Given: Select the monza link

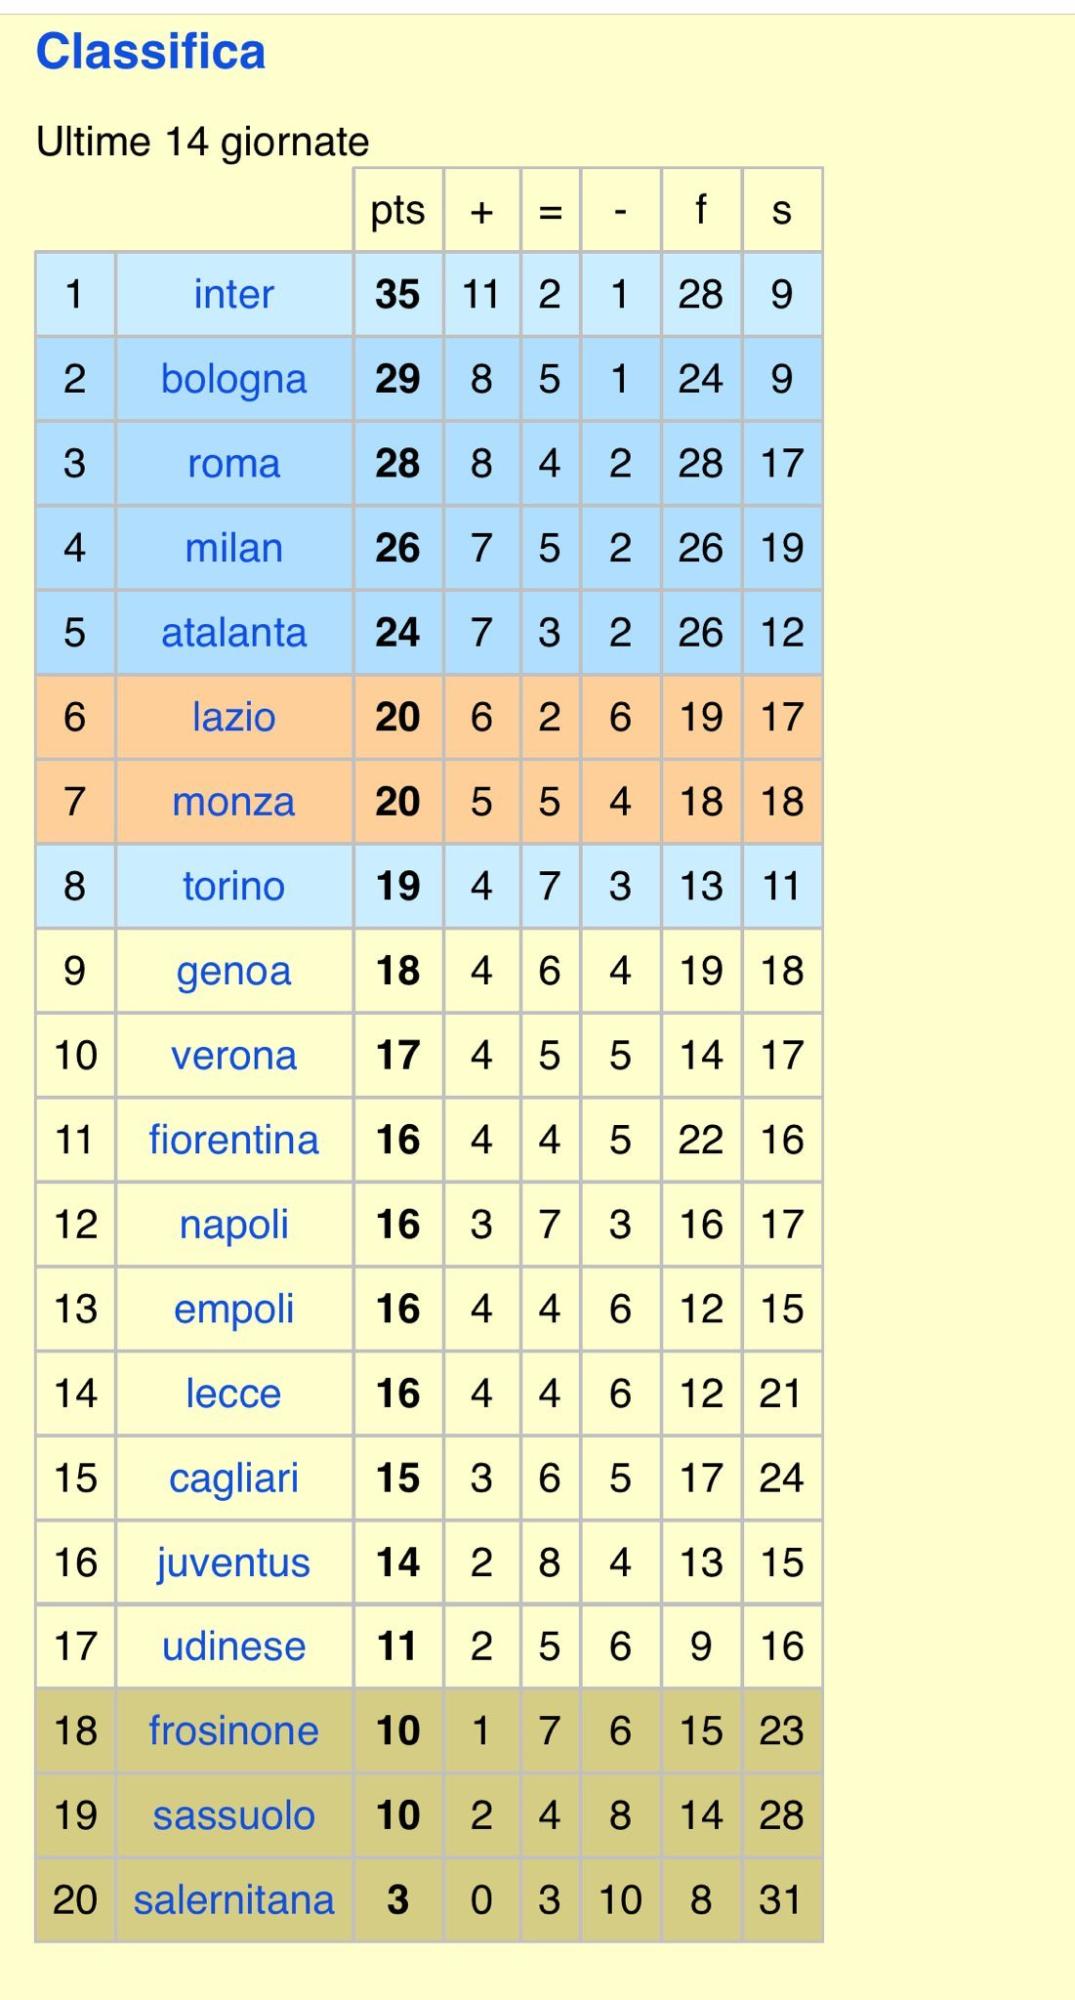Looking at the screenshot, I should 233,801.
